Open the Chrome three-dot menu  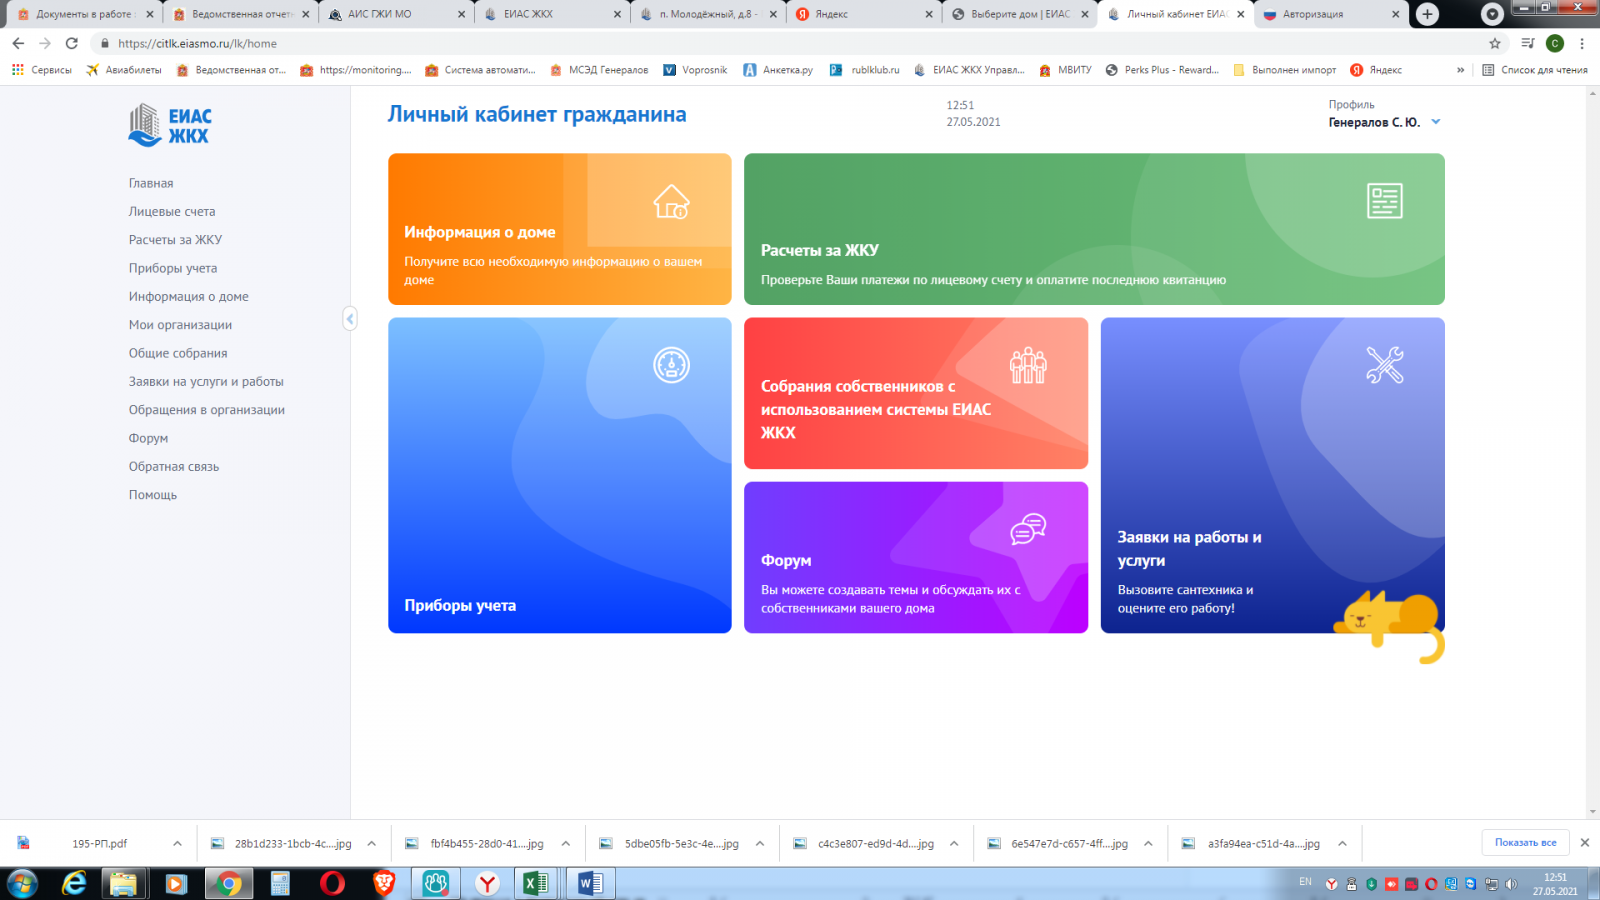(1582, 43)
